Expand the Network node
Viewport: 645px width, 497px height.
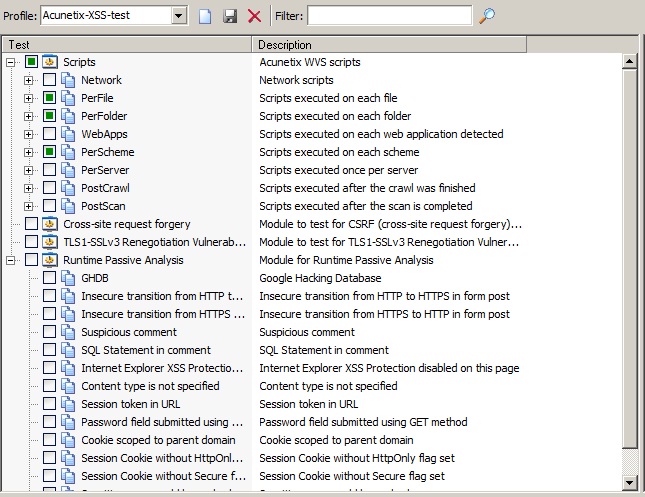coord(28,81)
